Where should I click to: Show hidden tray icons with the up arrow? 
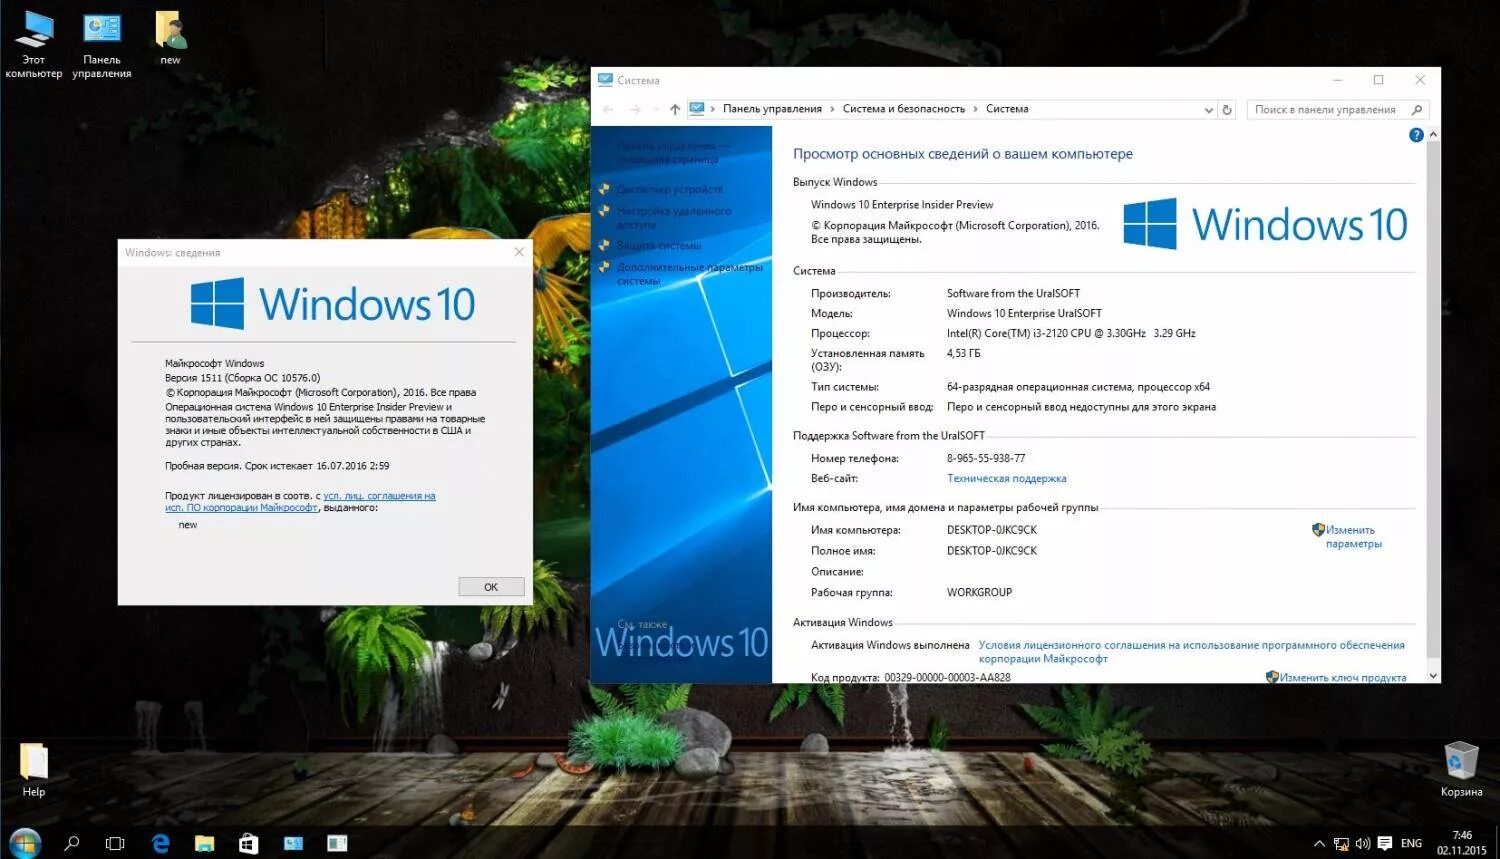[1318, 843]
